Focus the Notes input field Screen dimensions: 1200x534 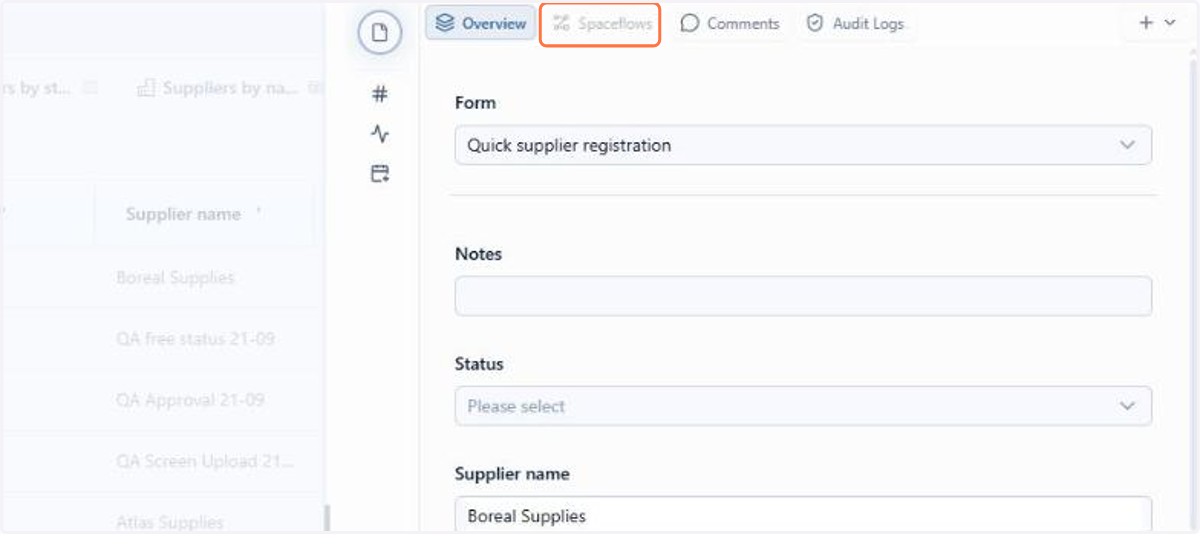click(803, 297)
